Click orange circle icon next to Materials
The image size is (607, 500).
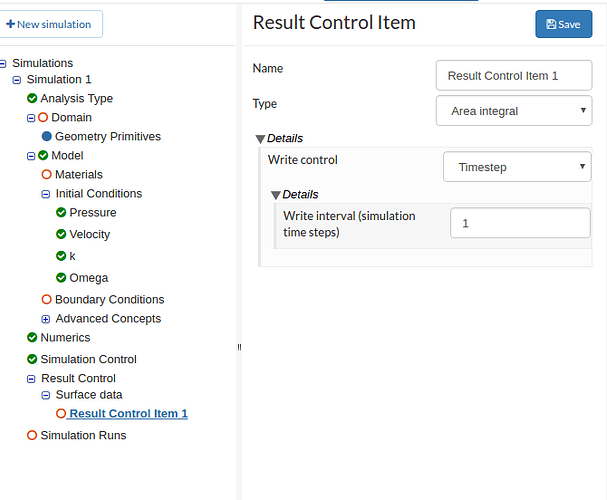pos(46,174)
